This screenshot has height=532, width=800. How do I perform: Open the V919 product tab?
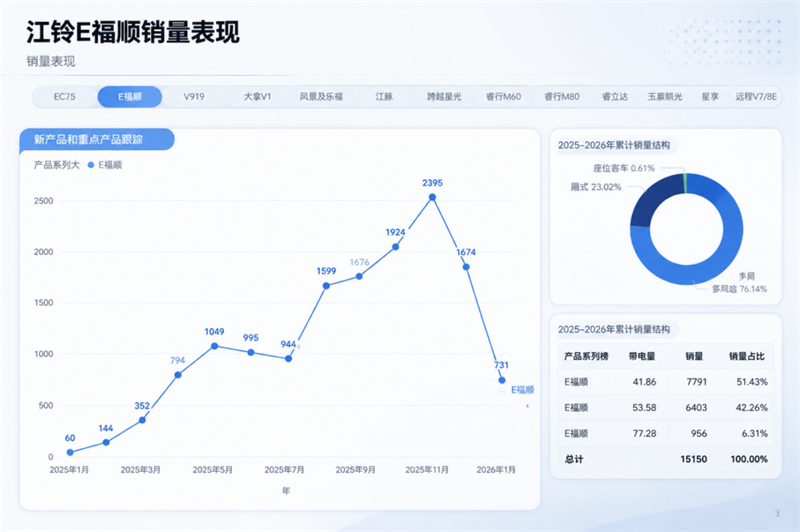[194, 97]
